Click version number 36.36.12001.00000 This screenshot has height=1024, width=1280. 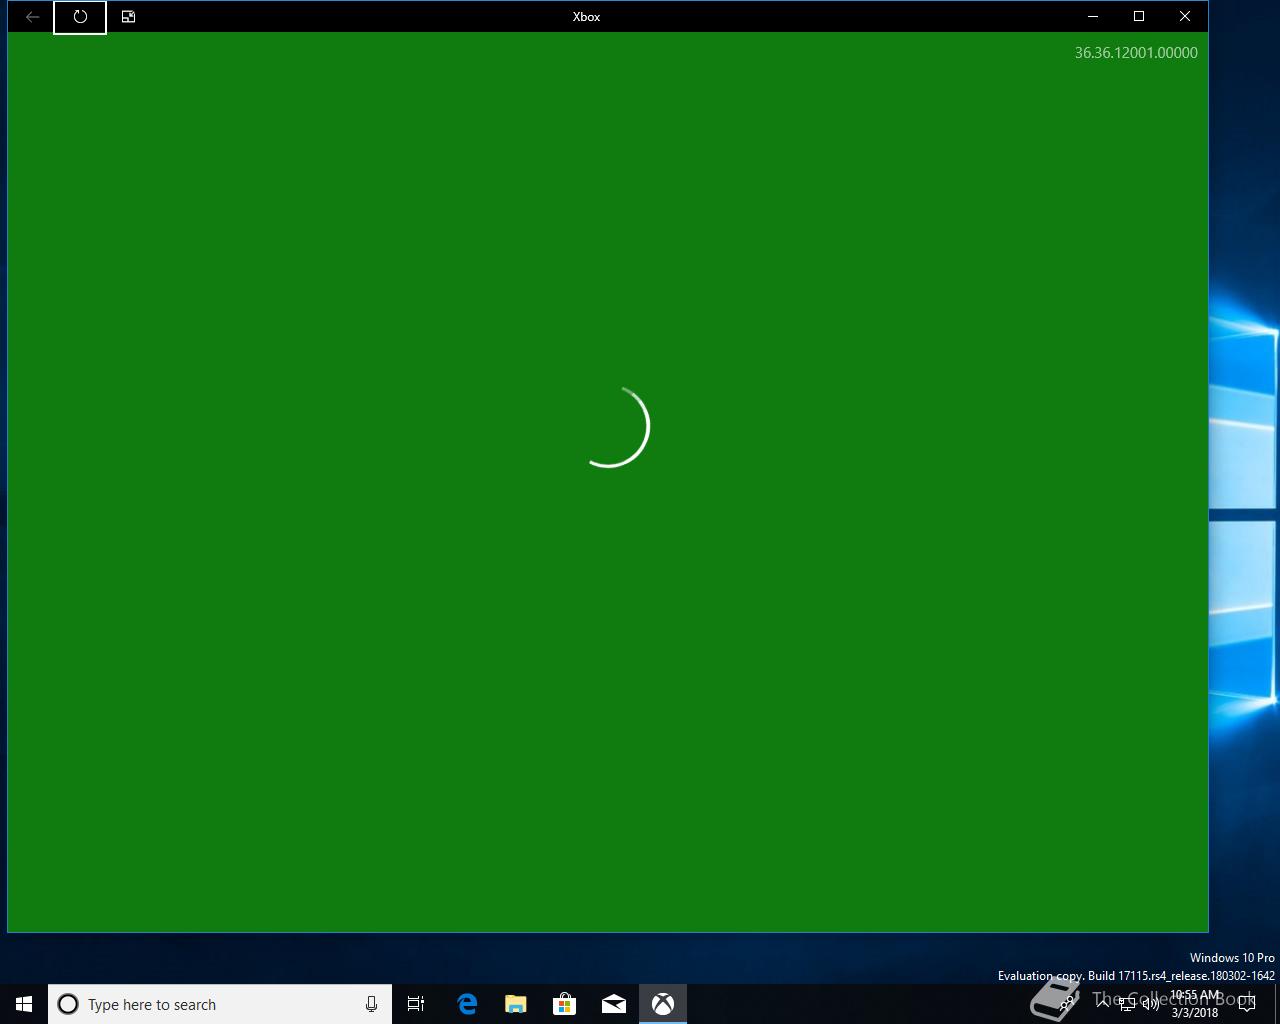pos(1136,53)
